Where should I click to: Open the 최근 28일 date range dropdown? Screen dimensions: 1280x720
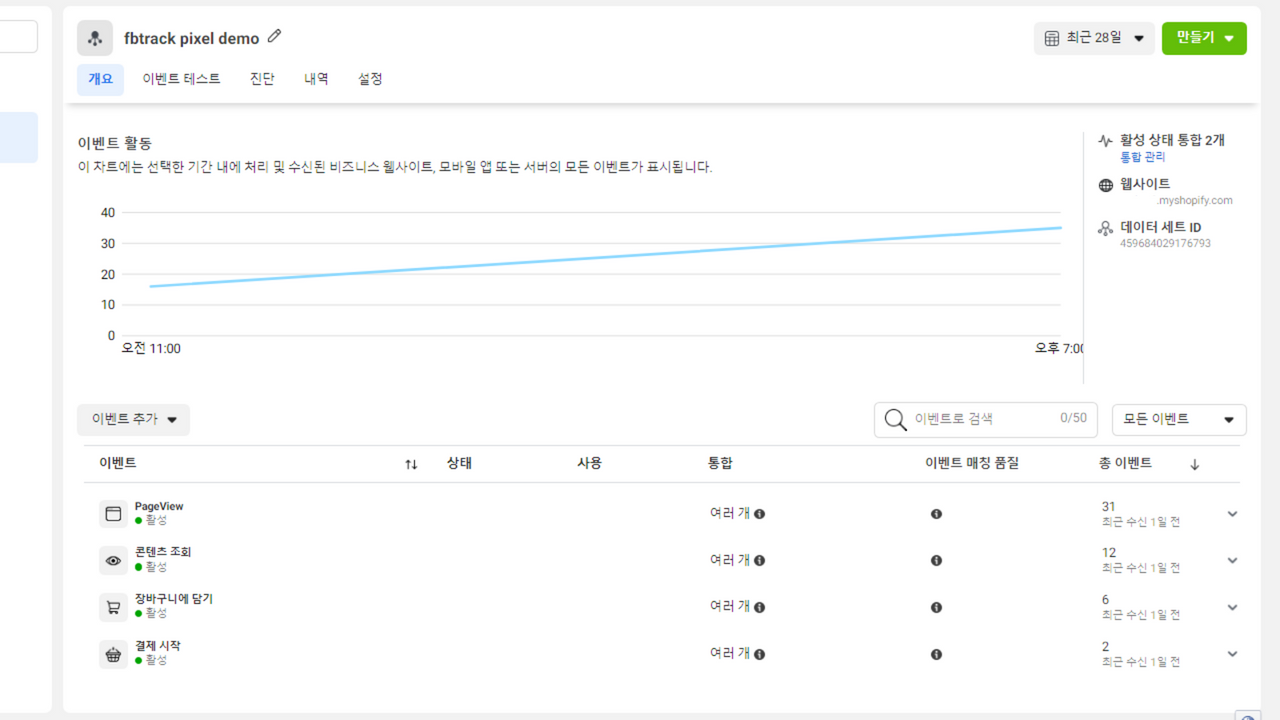click(1094, 38)
